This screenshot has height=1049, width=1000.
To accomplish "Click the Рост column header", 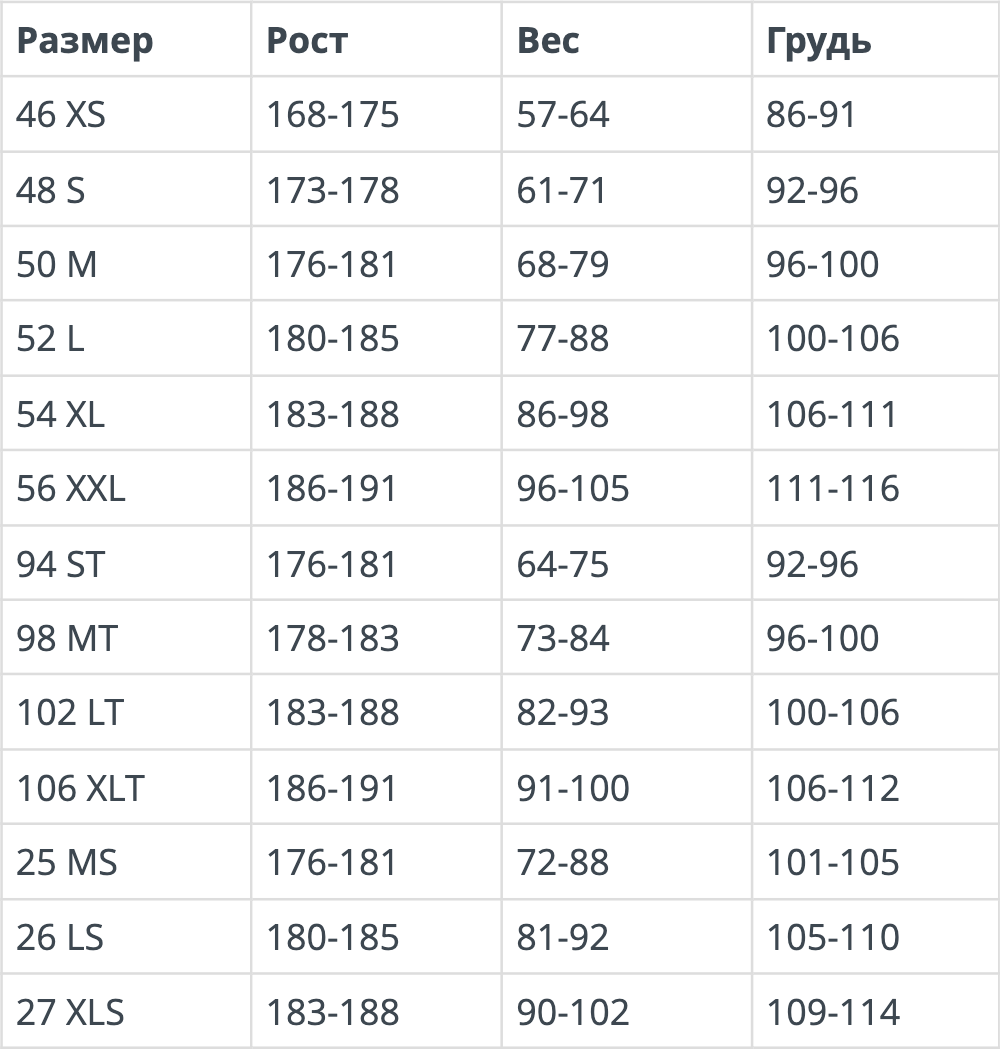I will point(307,41).
